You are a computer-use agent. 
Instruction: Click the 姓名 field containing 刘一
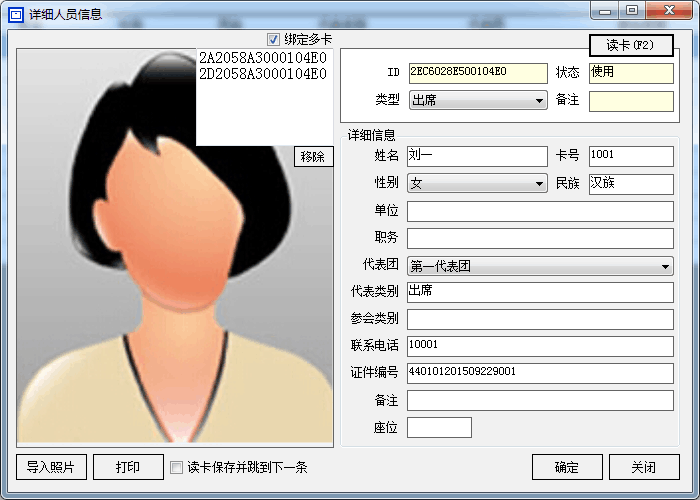477,156
